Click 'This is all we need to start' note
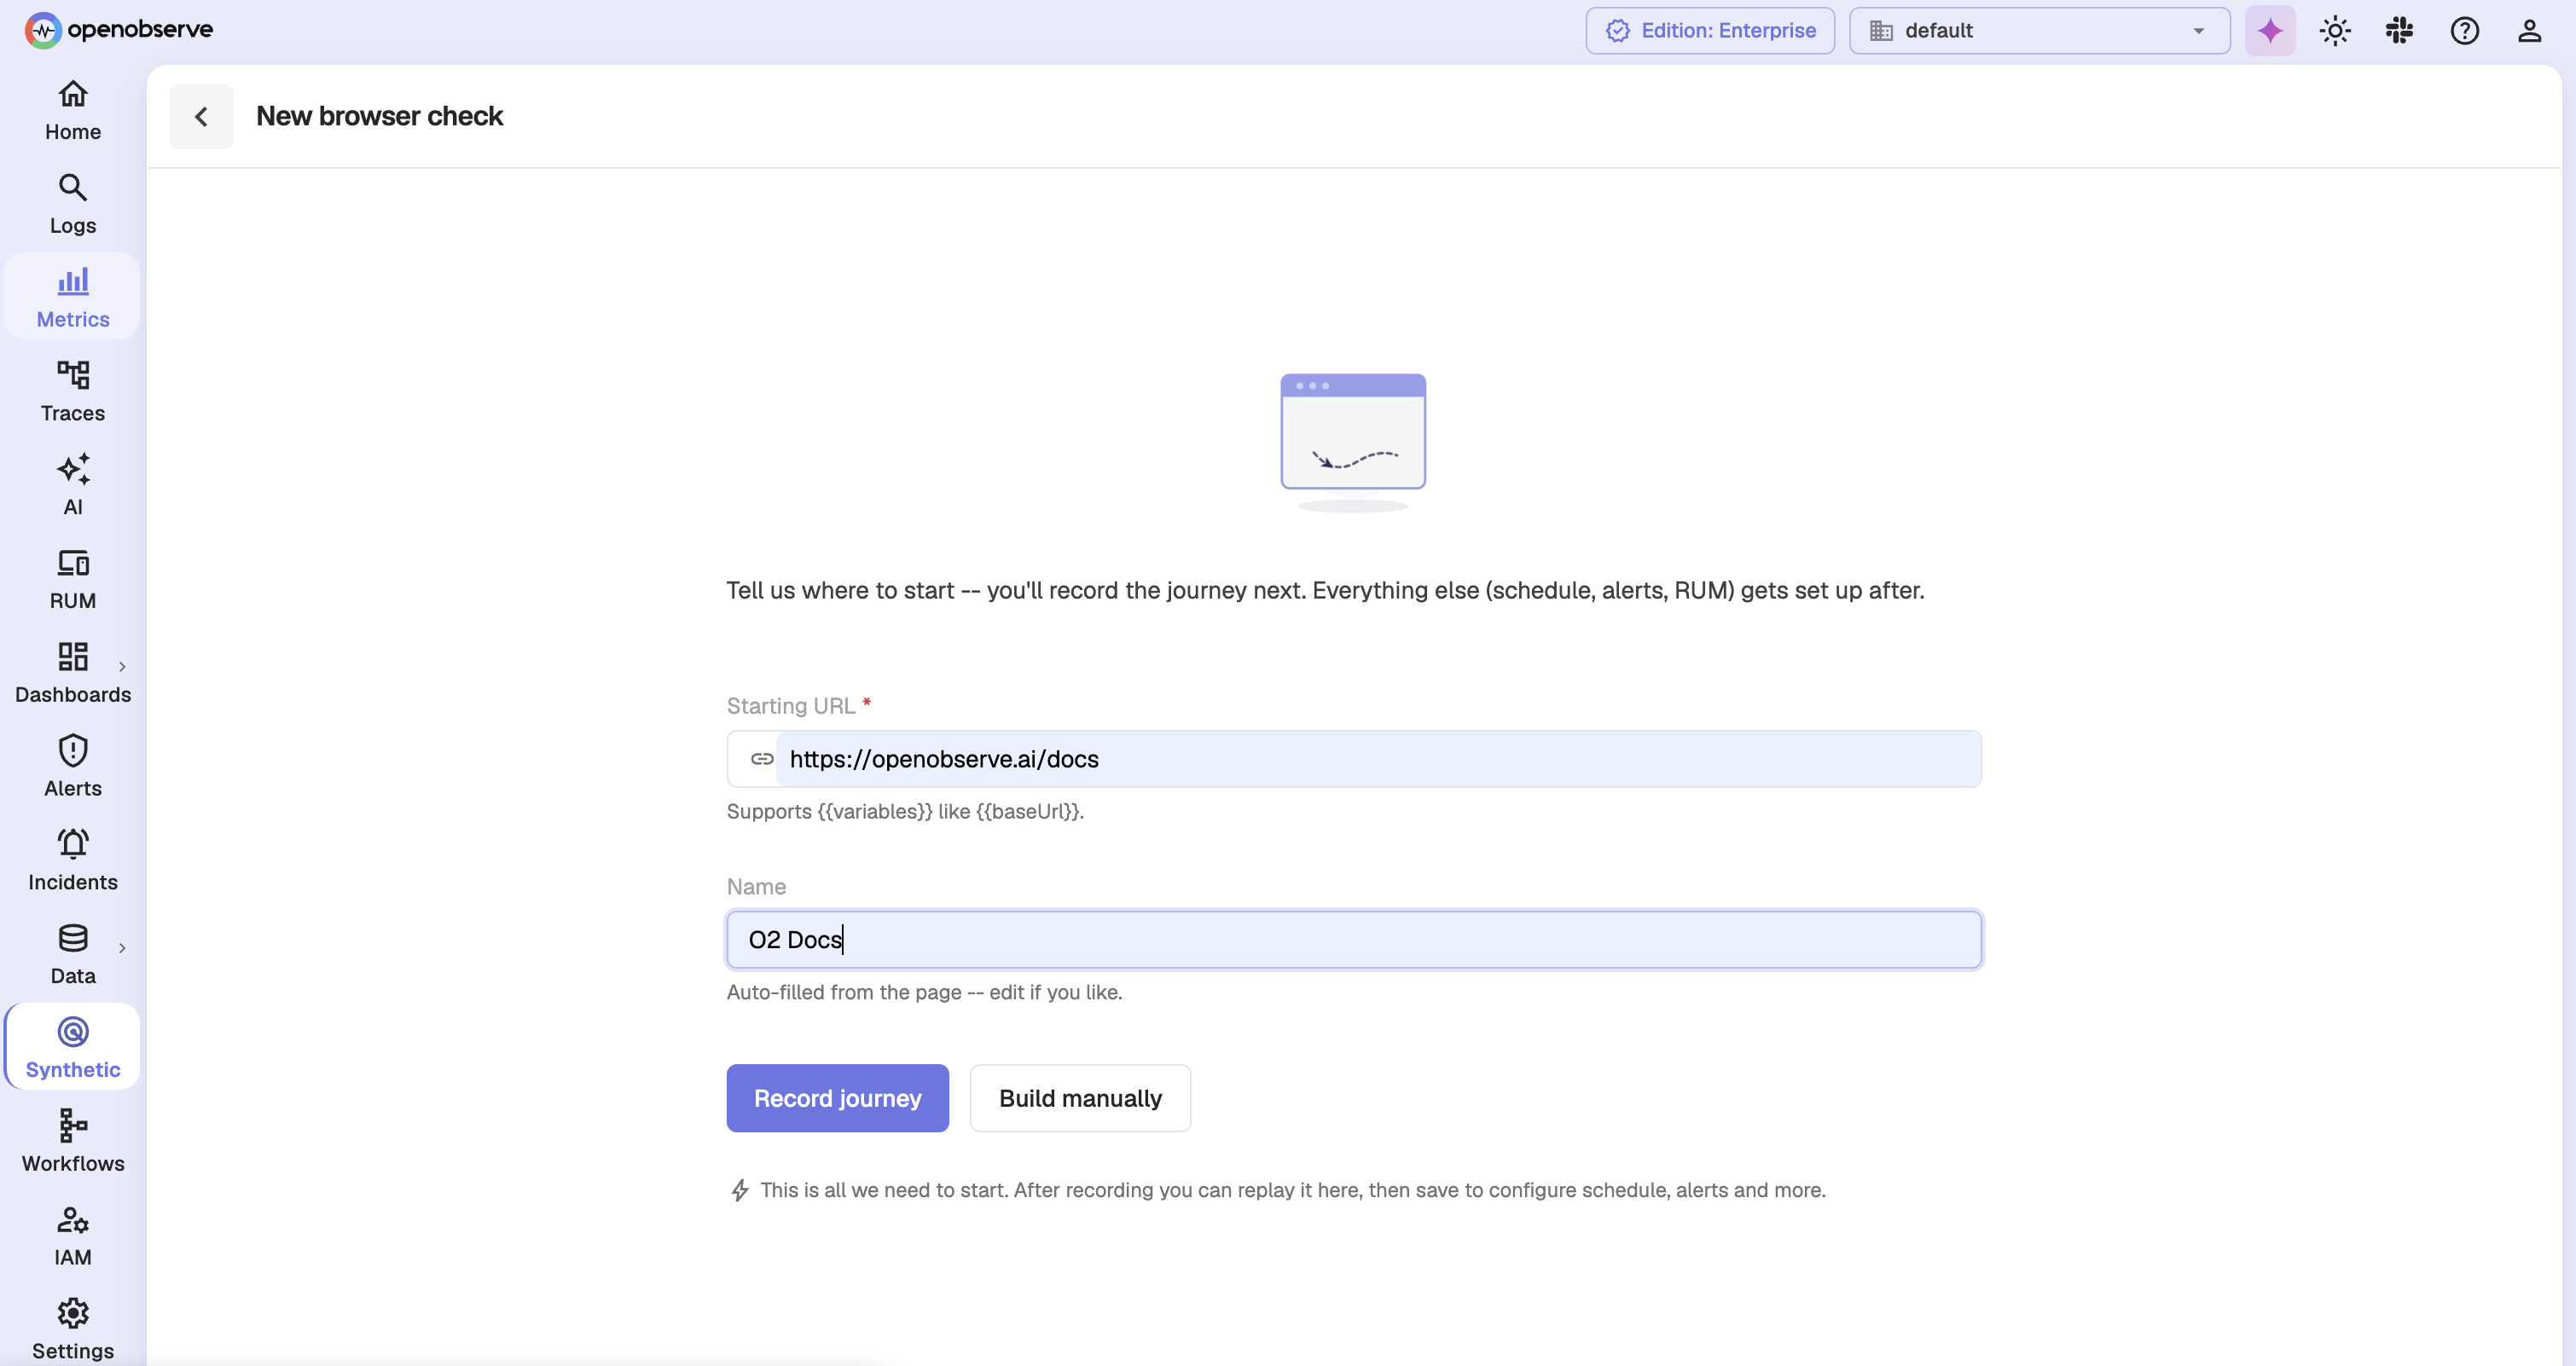This screenshot has width=2576, height=1366. [1292, 1190]
